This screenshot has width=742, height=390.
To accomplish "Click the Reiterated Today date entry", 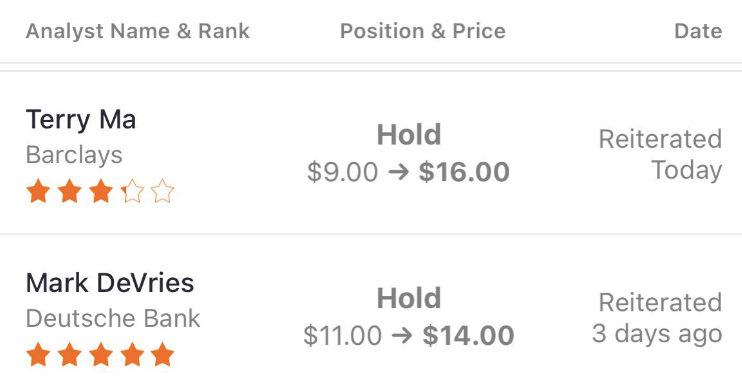I will (661, 155).
